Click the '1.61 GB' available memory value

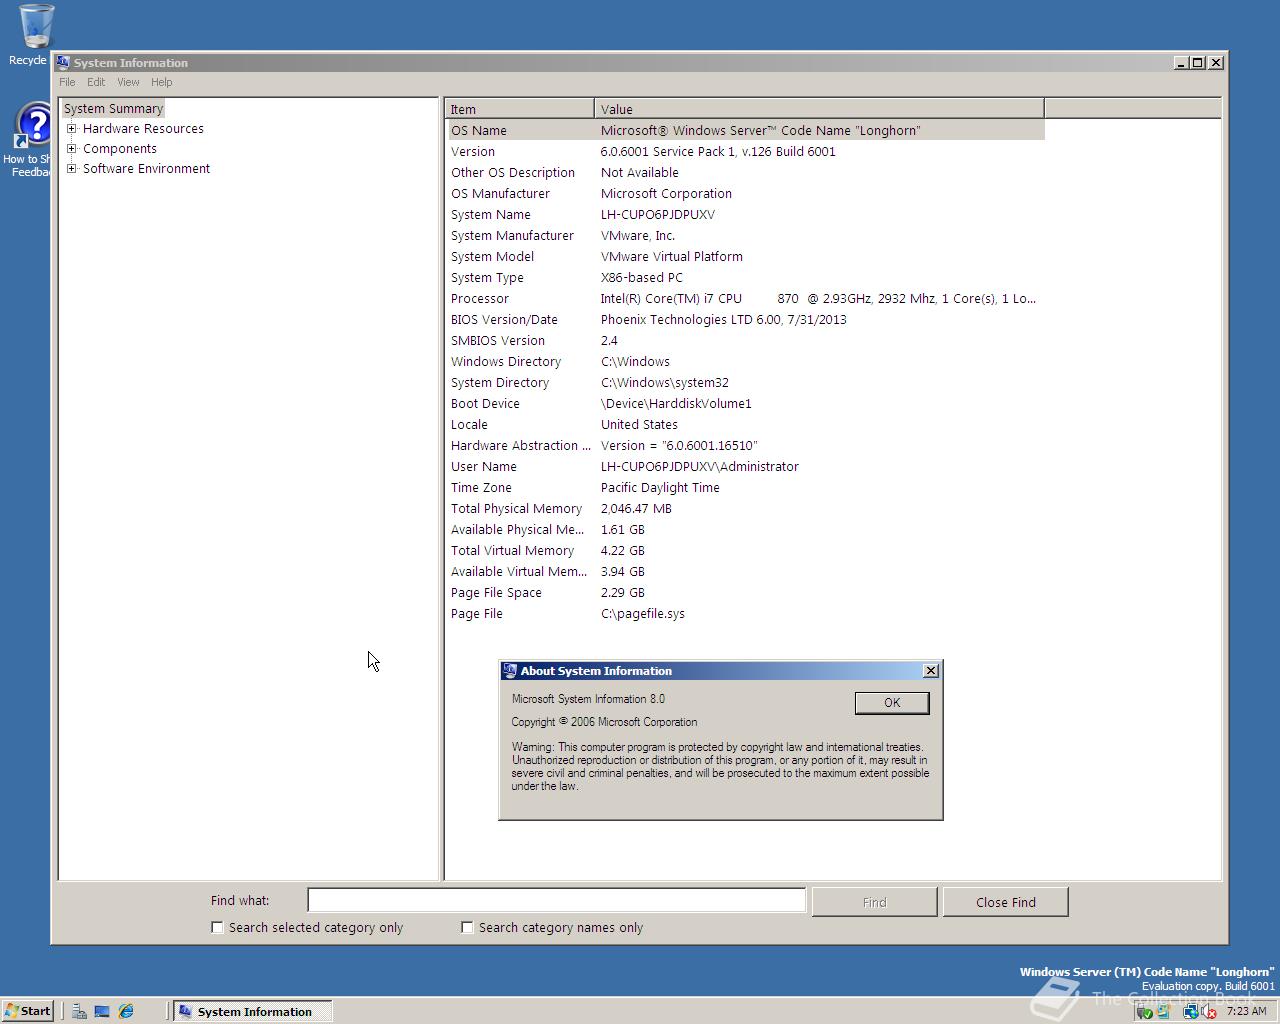click(623, 529)
